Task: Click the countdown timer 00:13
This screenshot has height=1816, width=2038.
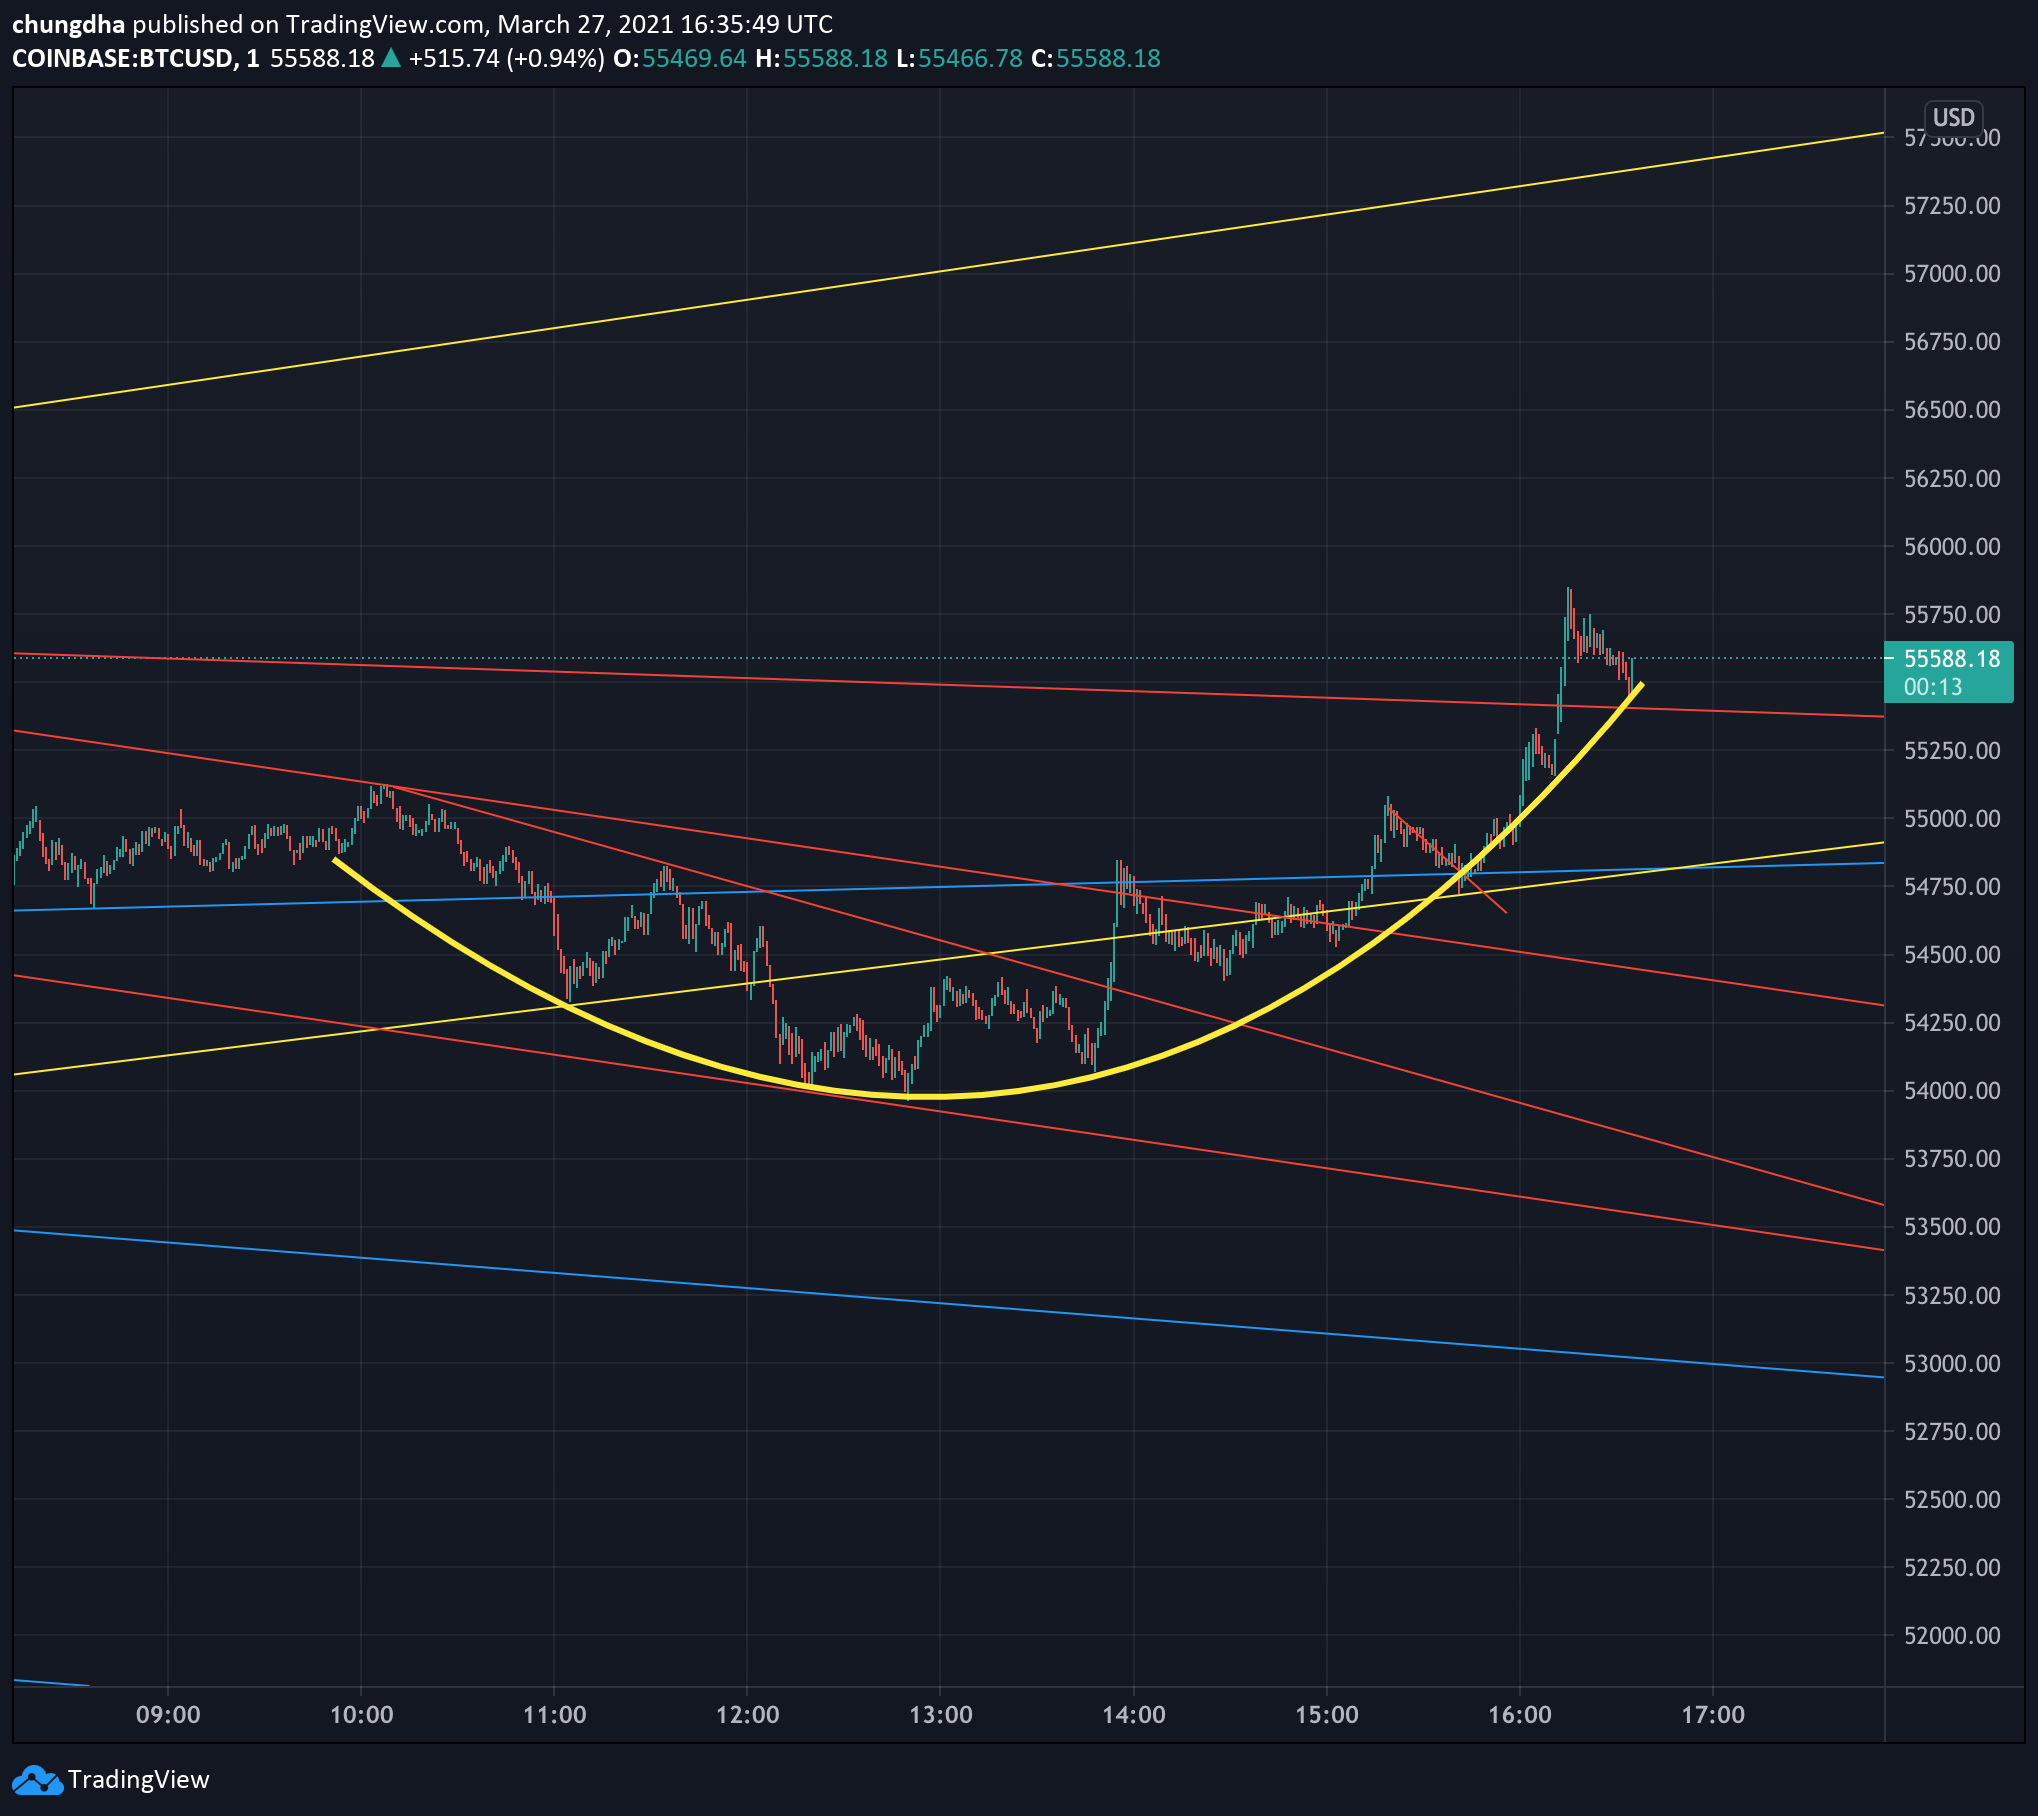Action: [1932, 687]
